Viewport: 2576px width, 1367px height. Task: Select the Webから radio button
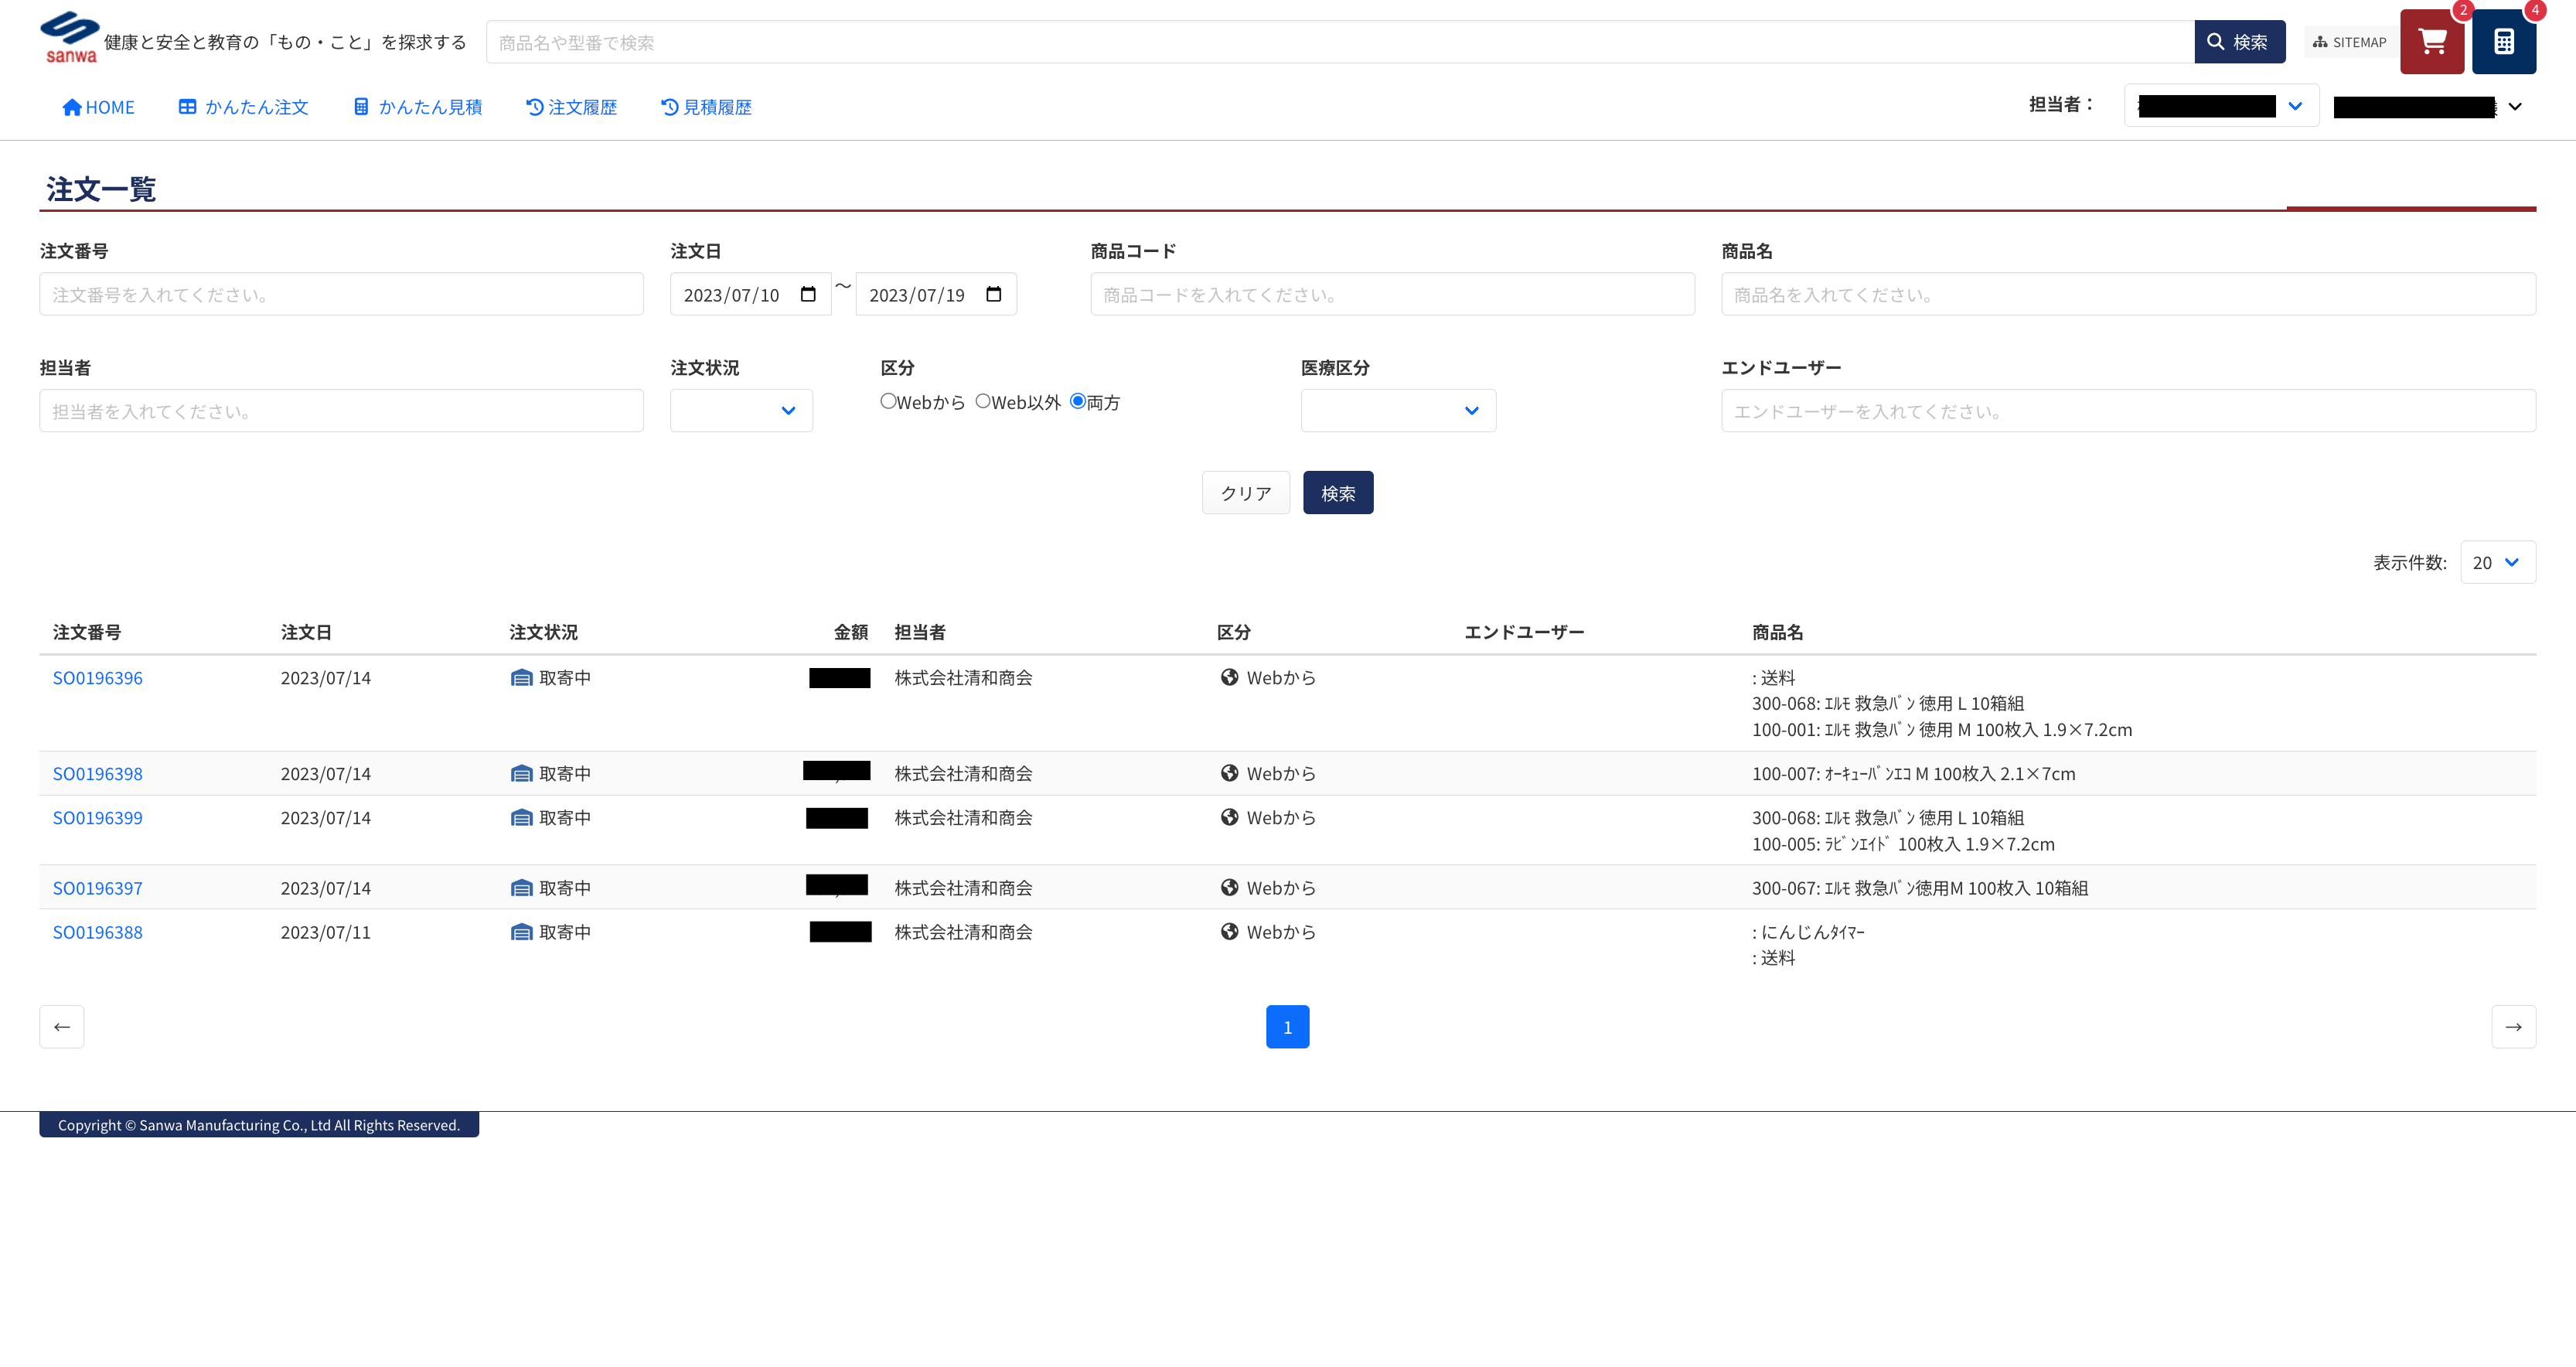[887, 401]
